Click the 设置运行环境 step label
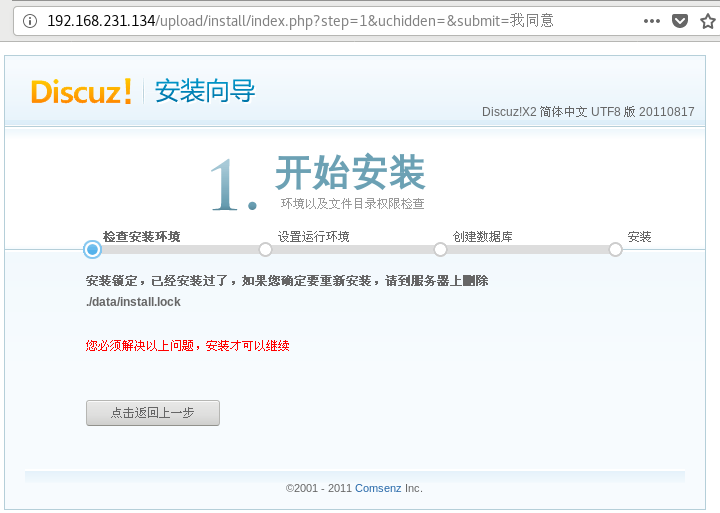 coord(314,237)
